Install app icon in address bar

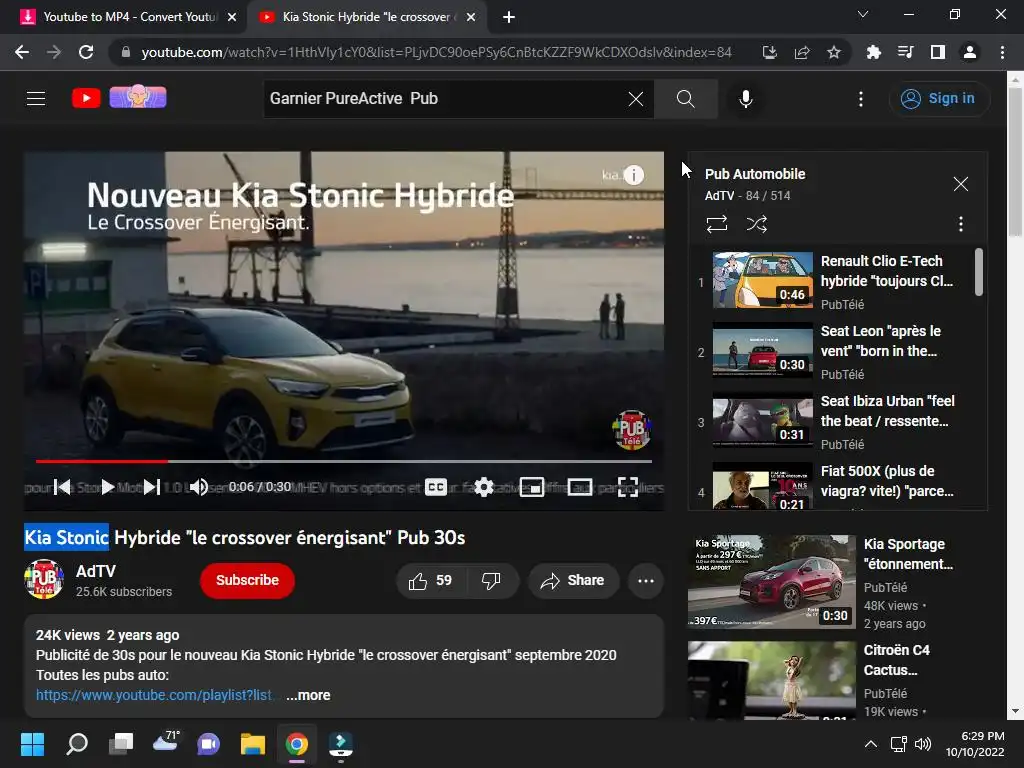770,52
